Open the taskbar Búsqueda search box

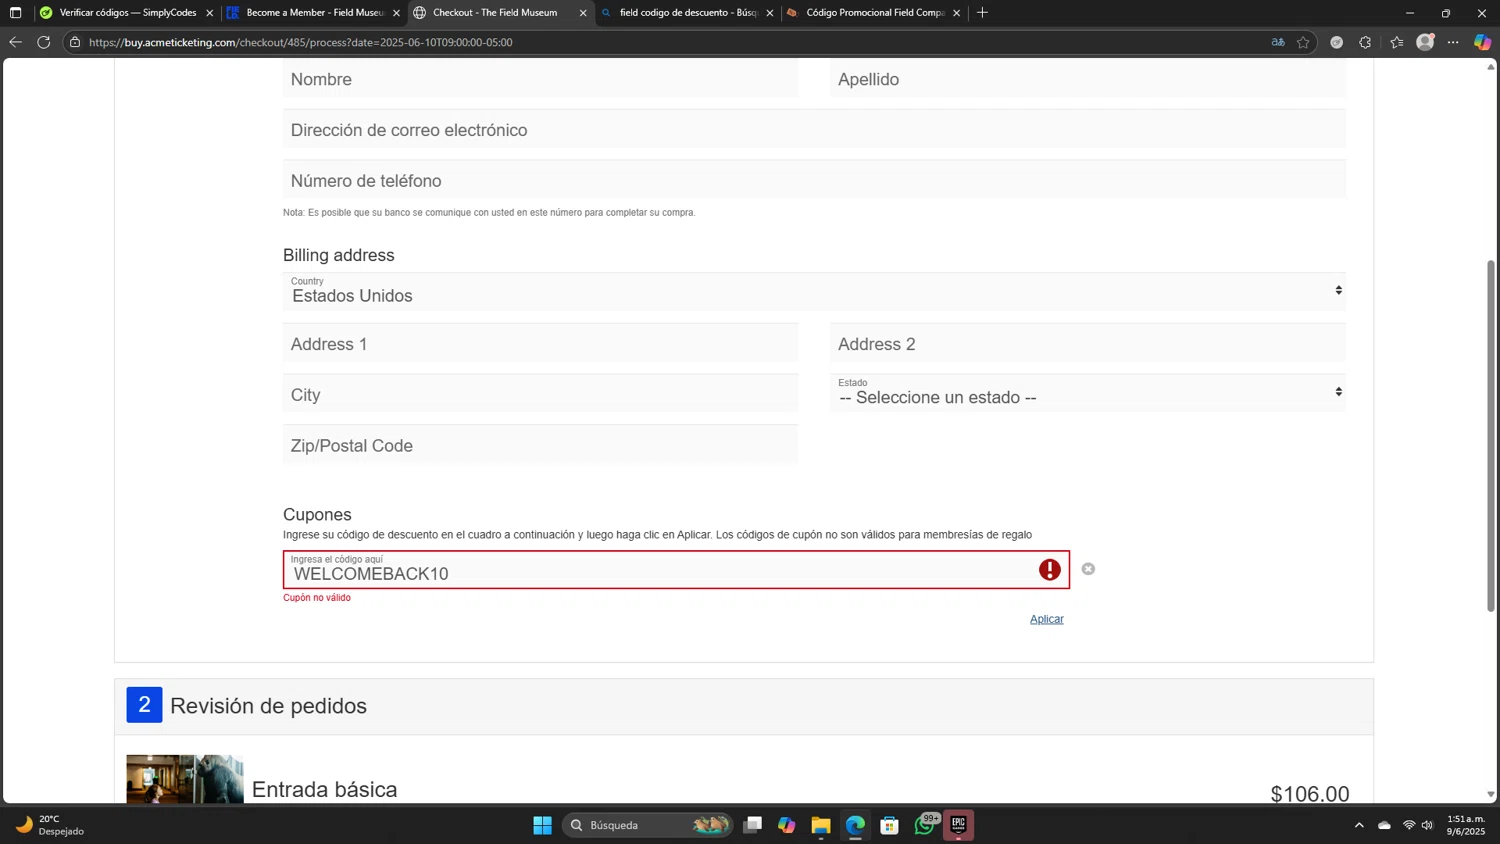coord(647,825)
